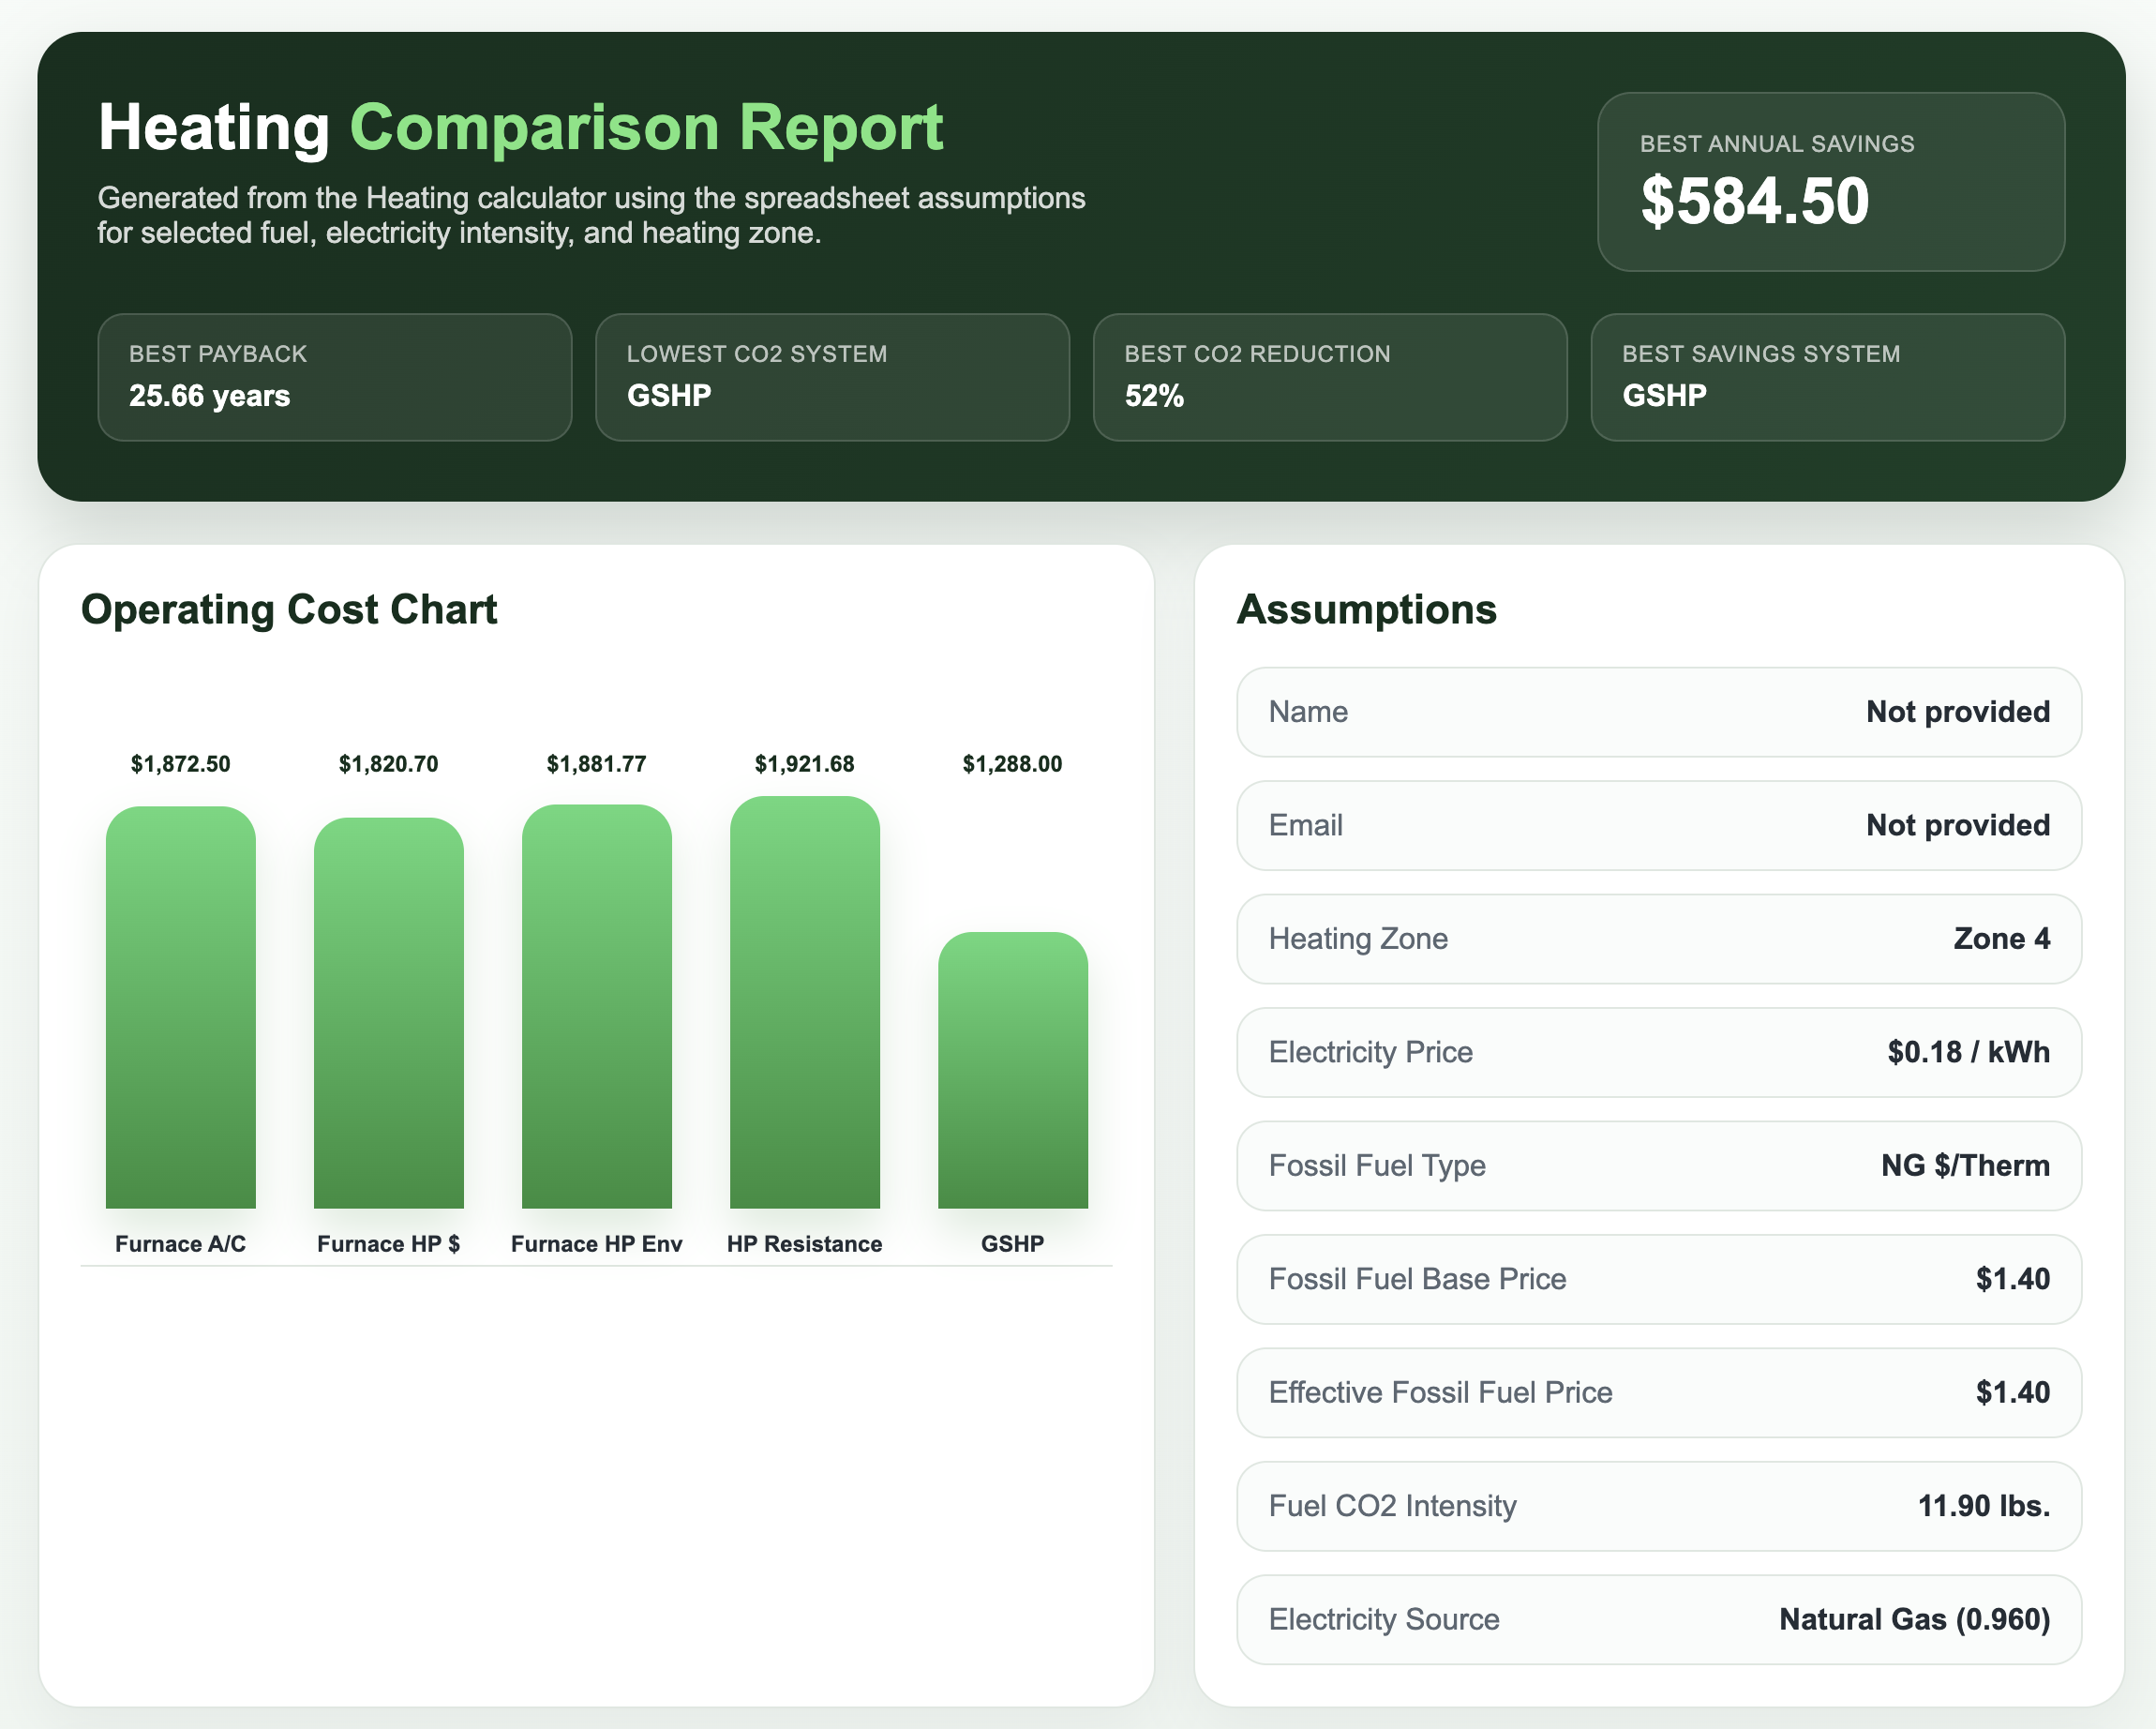This screenshot has height=1729, width=2156.
Task: Click the Zone 4 value
Action: pos(2002,939)
